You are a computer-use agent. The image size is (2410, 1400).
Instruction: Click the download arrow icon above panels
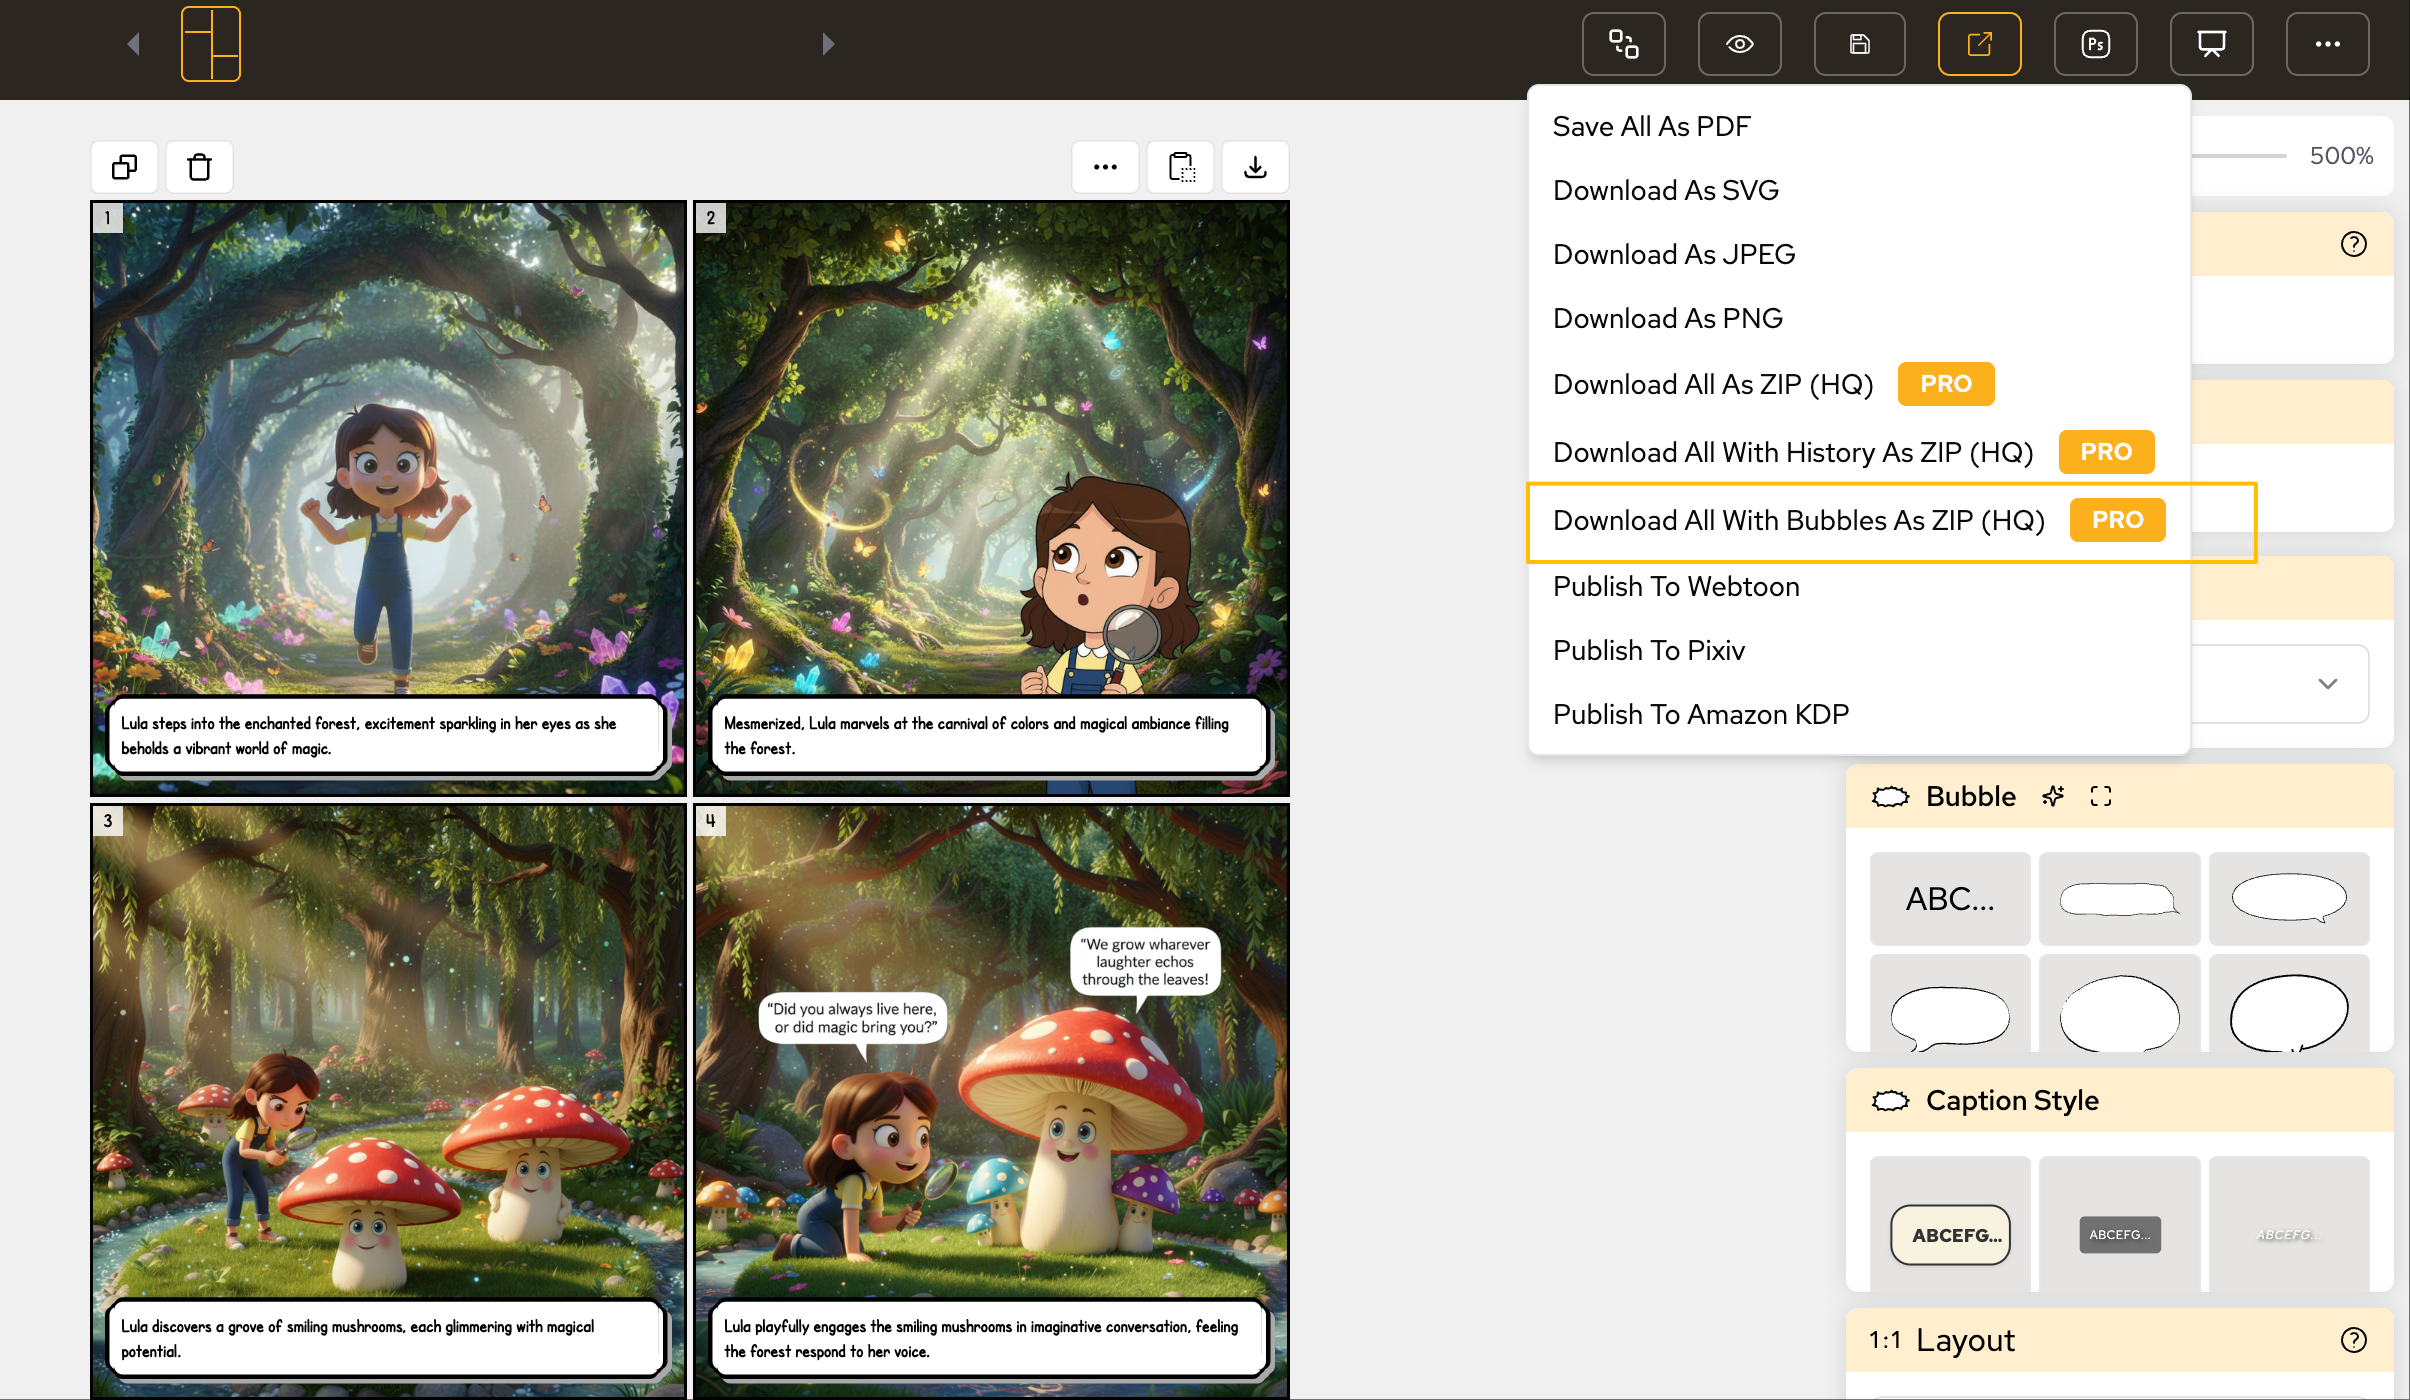[x=1255, y=167]
